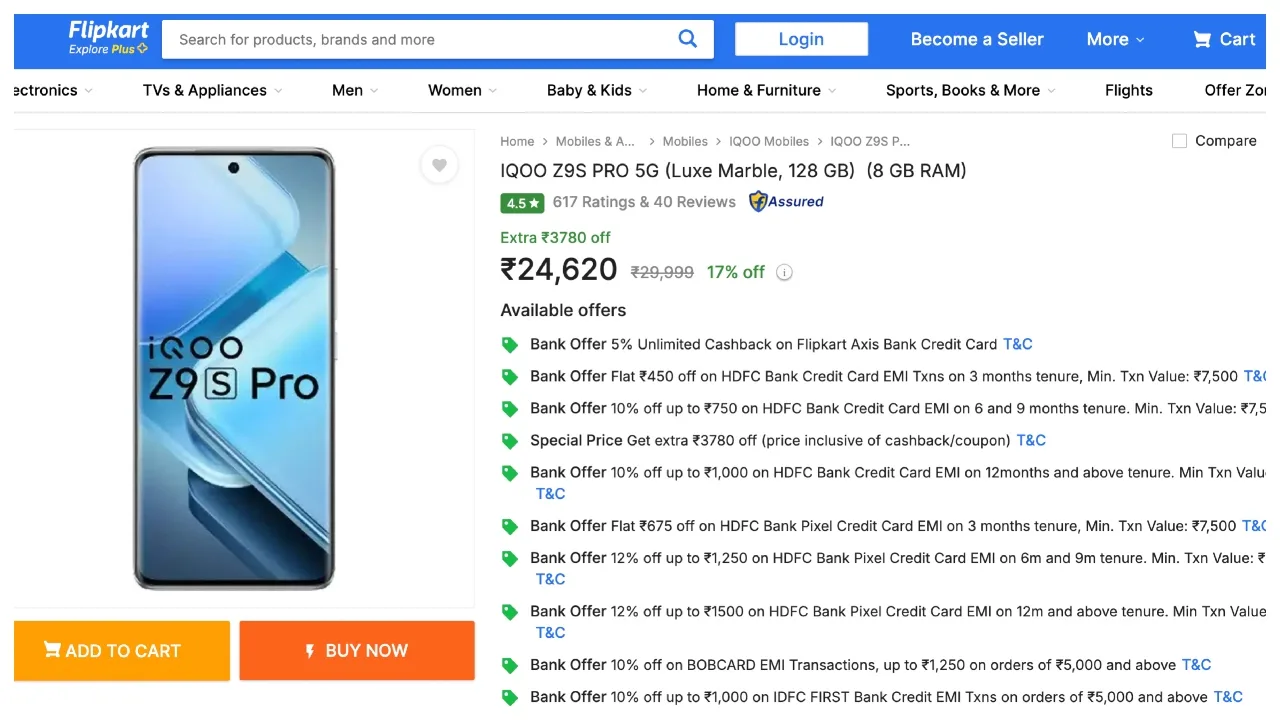Click tag icon beside IDFC FIRST Bank offer
The height and width of the screenshot is (720, 1280).
point(510,697)
